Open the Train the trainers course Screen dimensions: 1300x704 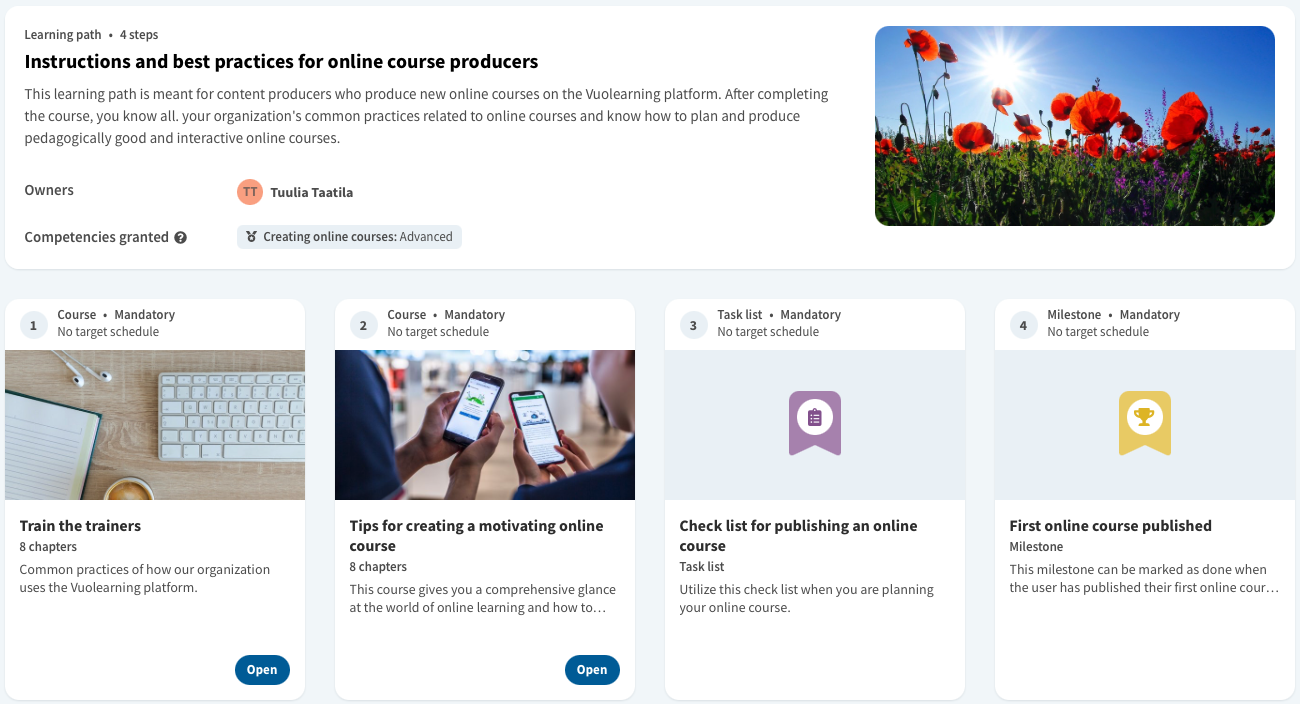click(x=262, y=670)
